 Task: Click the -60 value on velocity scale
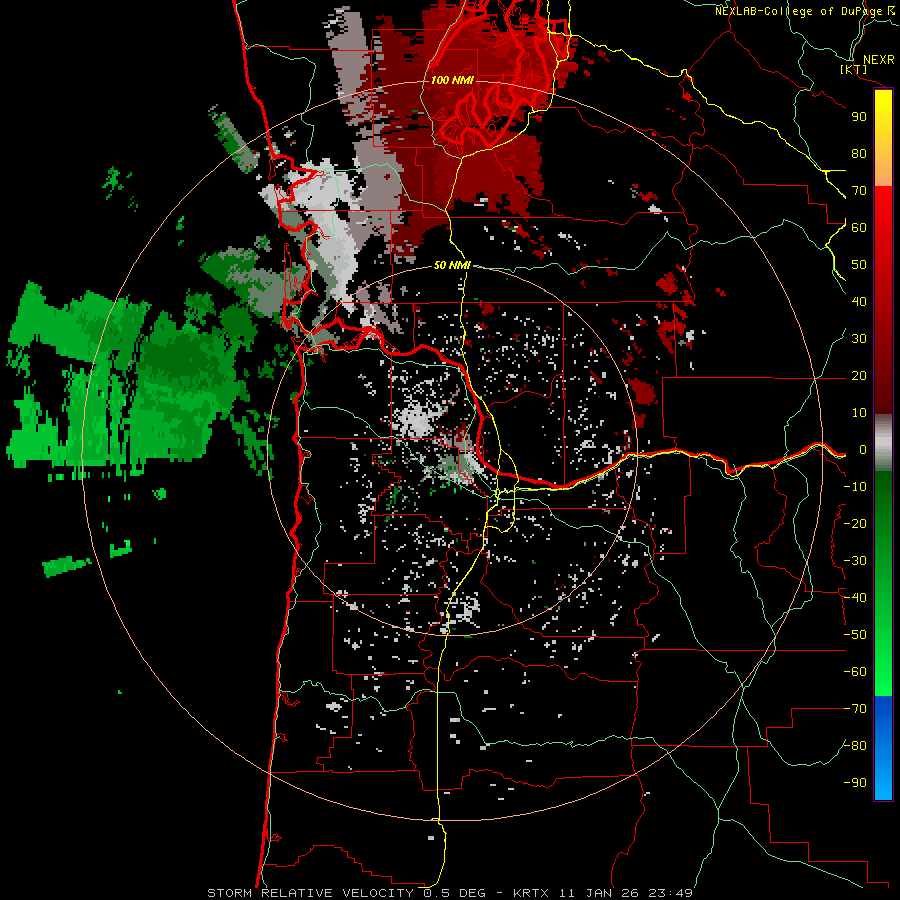[x=855, y=672]
